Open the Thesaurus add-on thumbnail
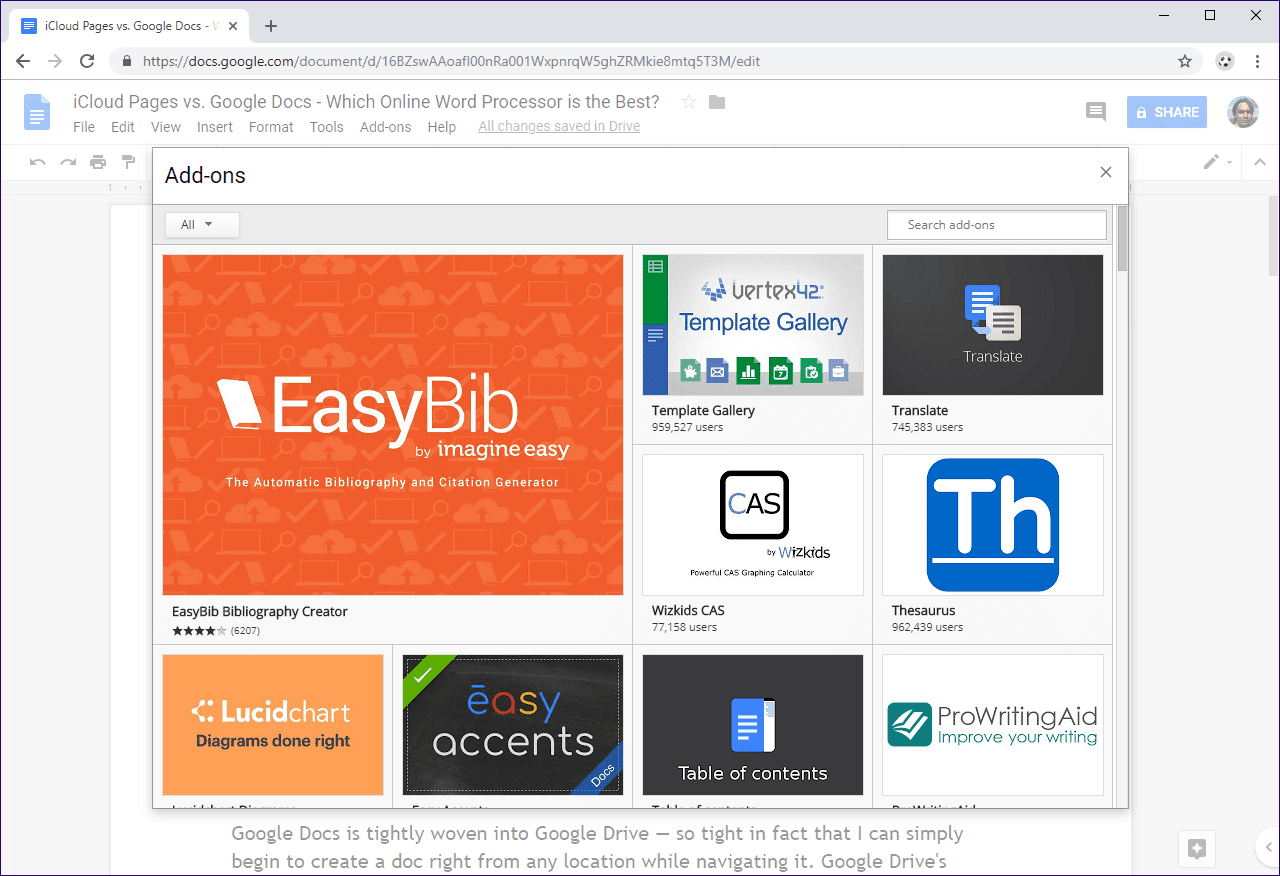Viewport: 1280px width, 876px height. pos(993,525)
